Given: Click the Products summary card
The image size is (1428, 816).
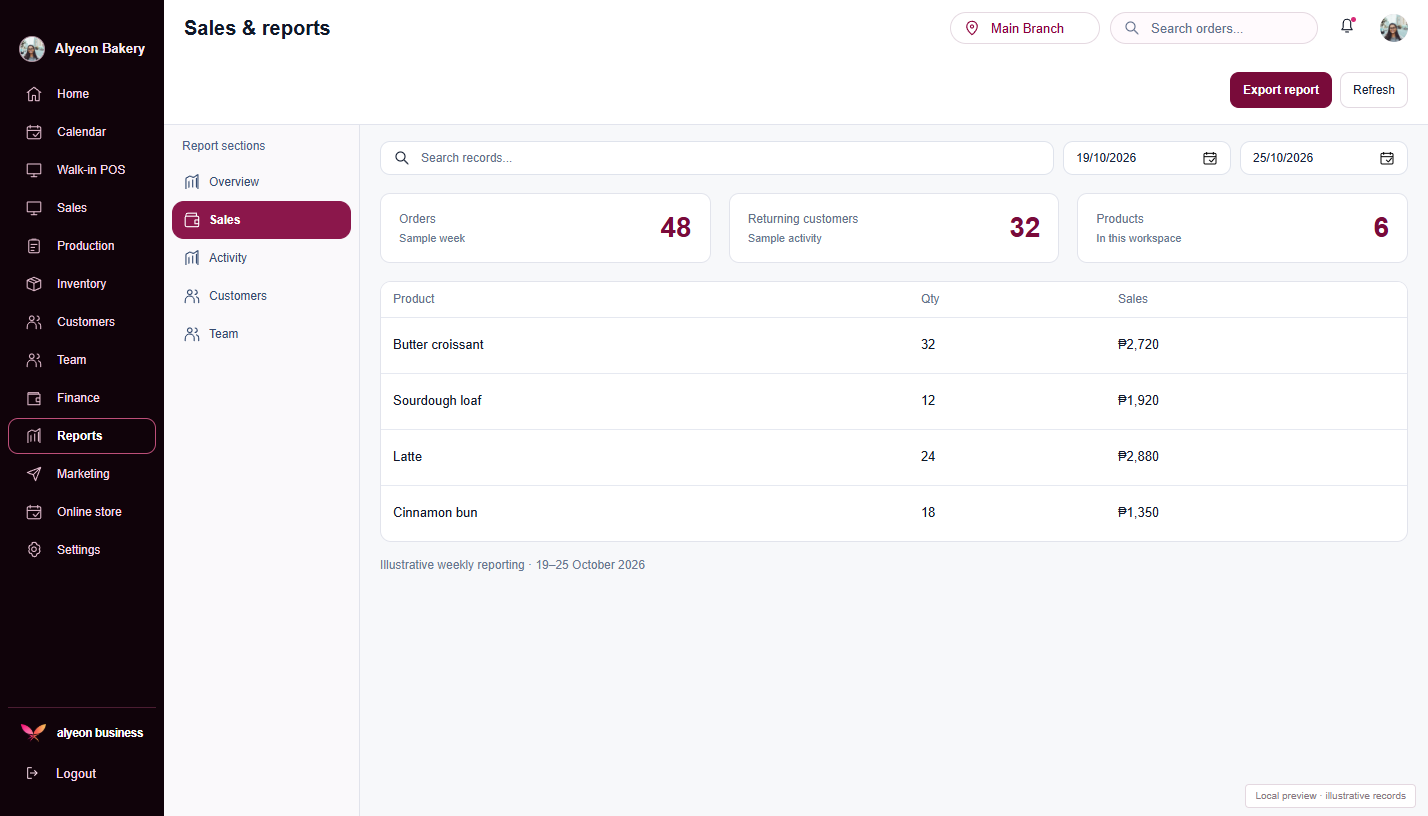Looking at the screenshot, I should click(1242, 228).
